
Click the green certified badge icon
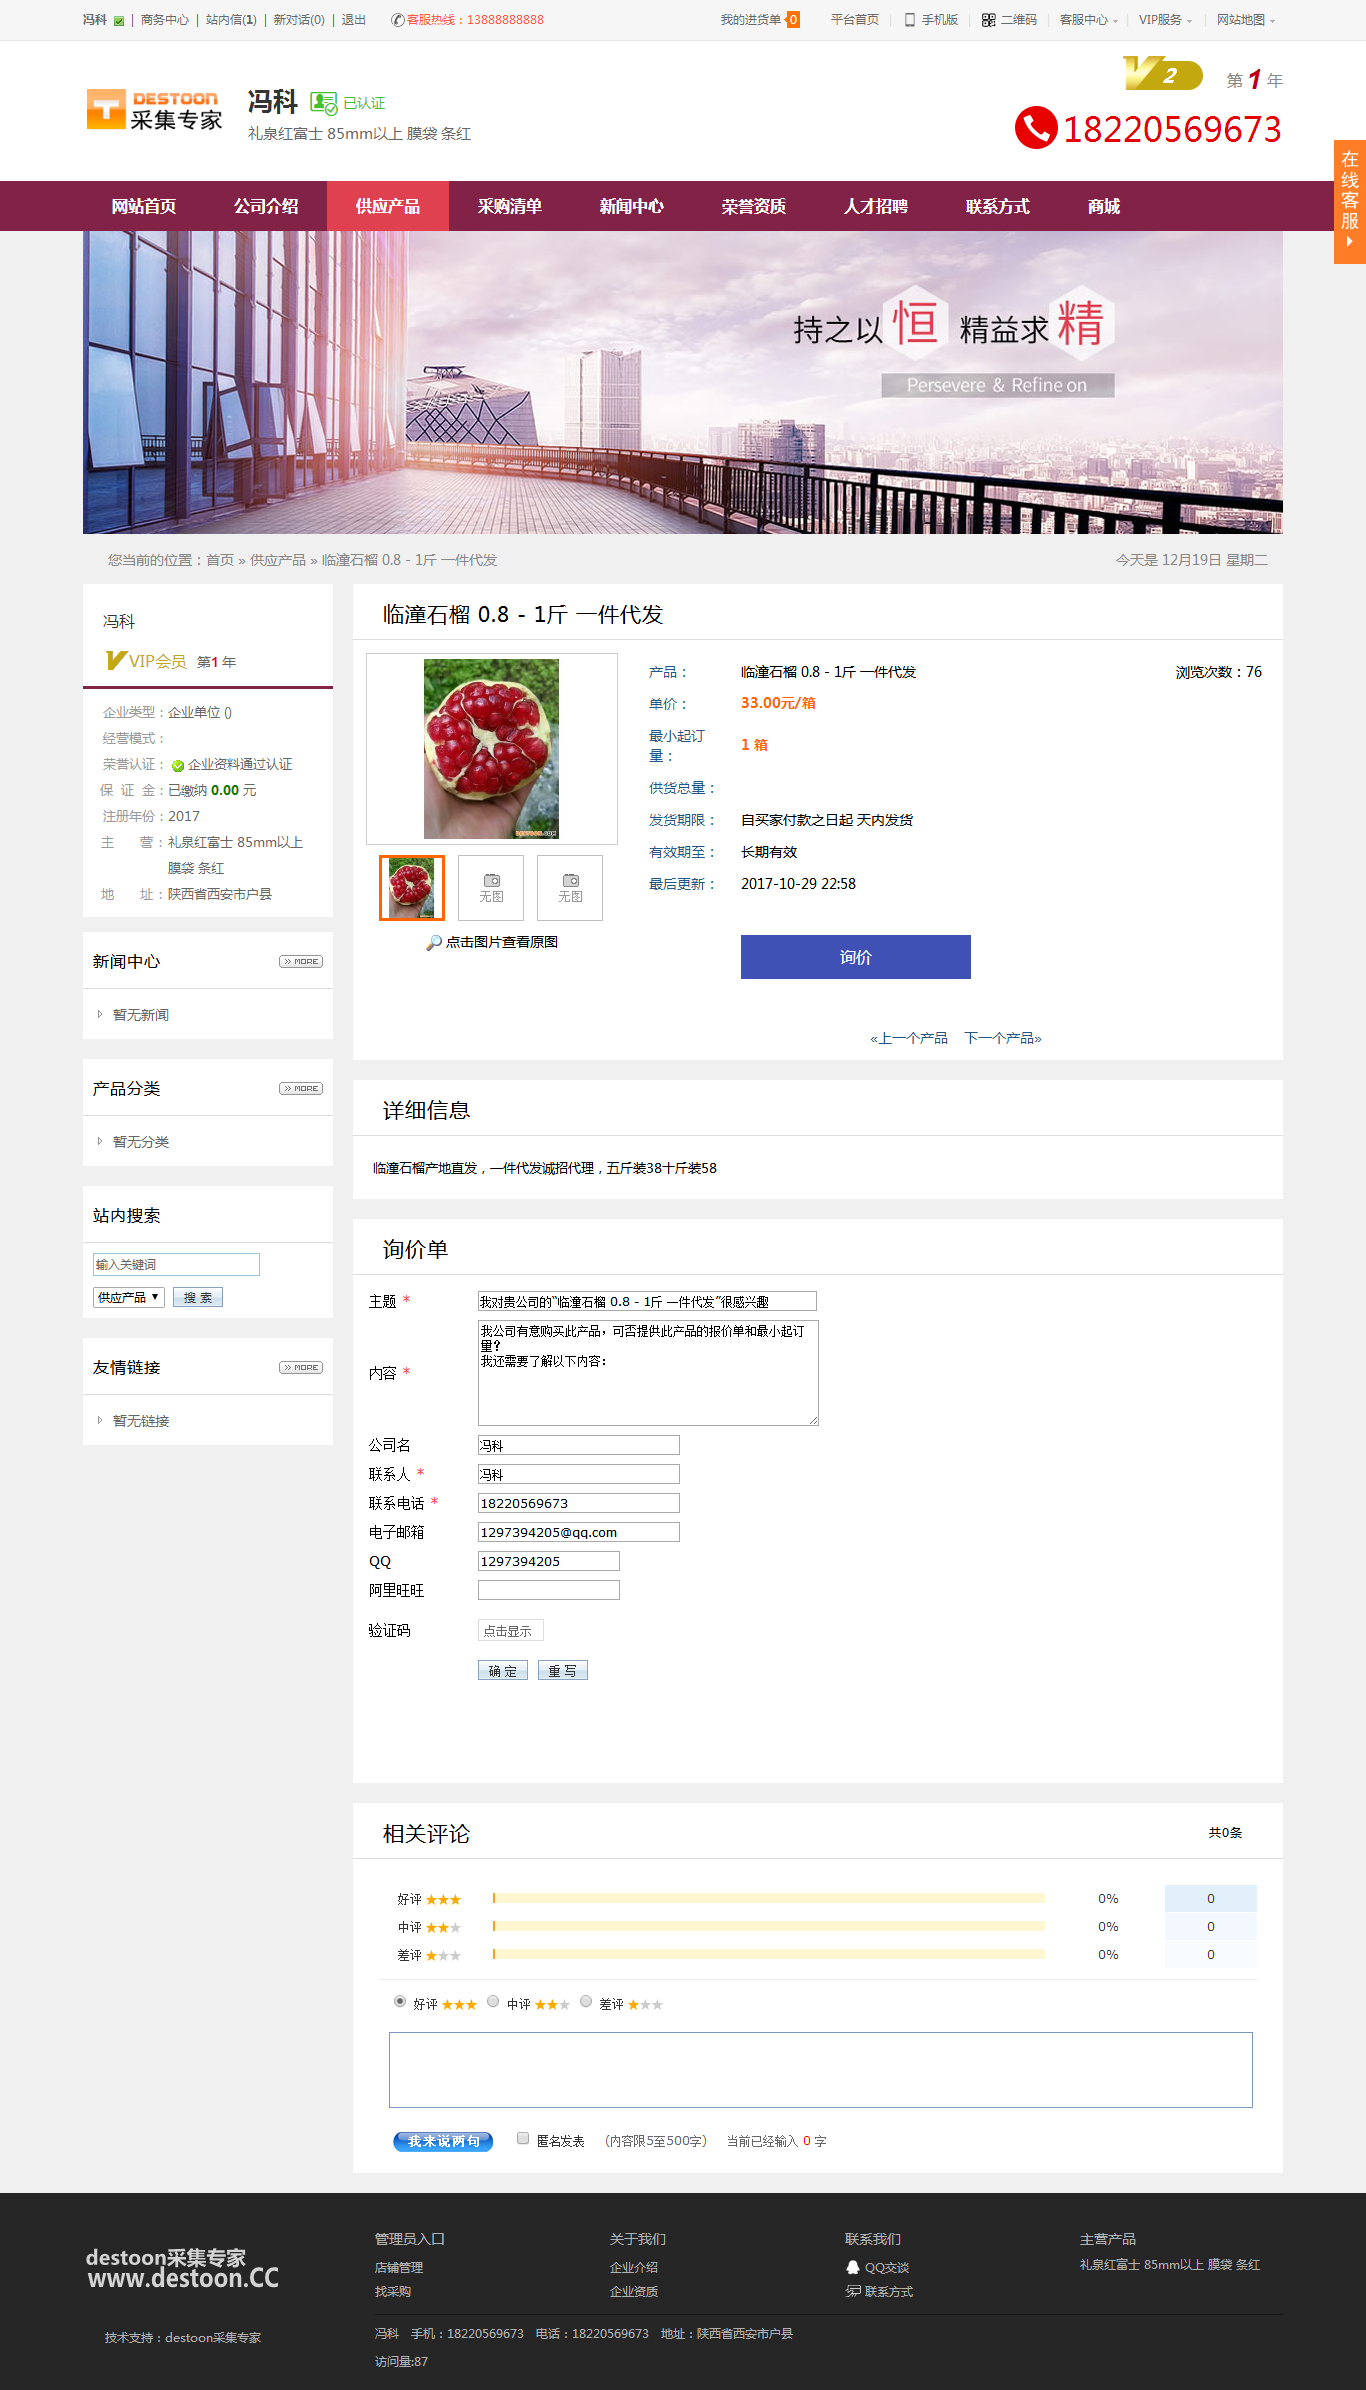click(323, 103)
